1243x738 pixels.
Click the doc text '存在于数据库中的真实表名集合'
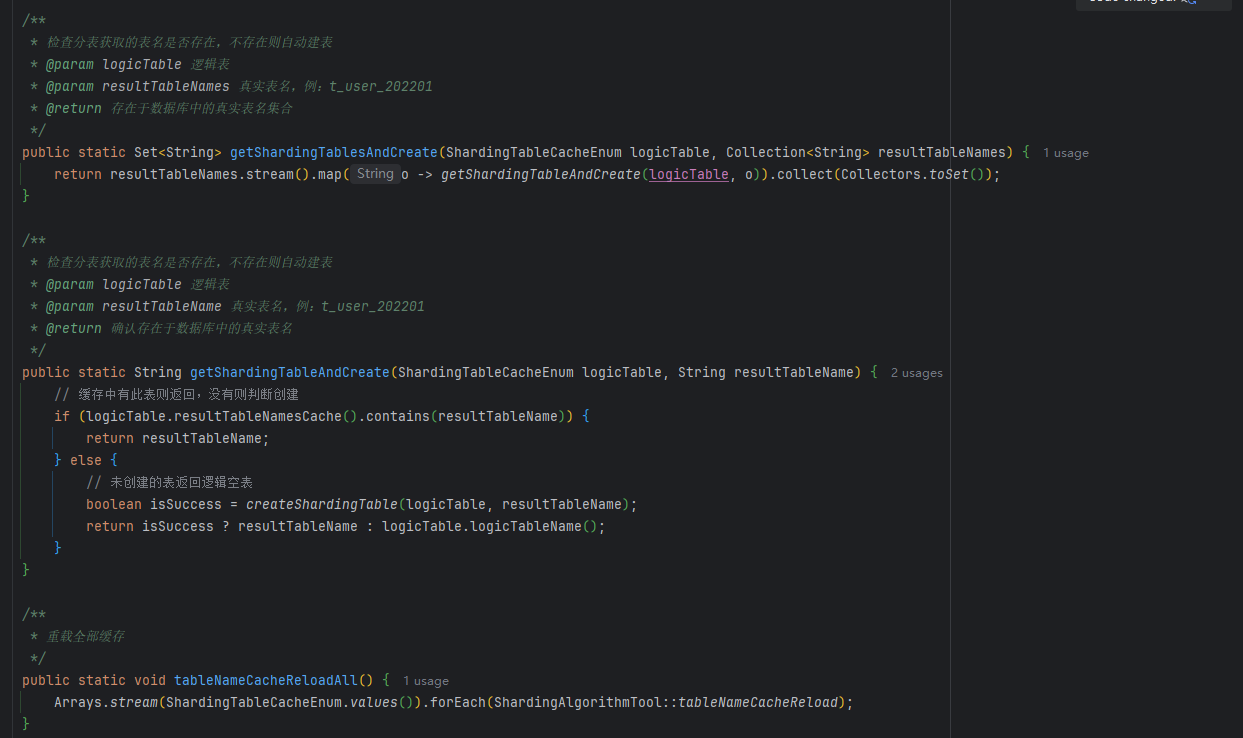[x=202, y=108]
